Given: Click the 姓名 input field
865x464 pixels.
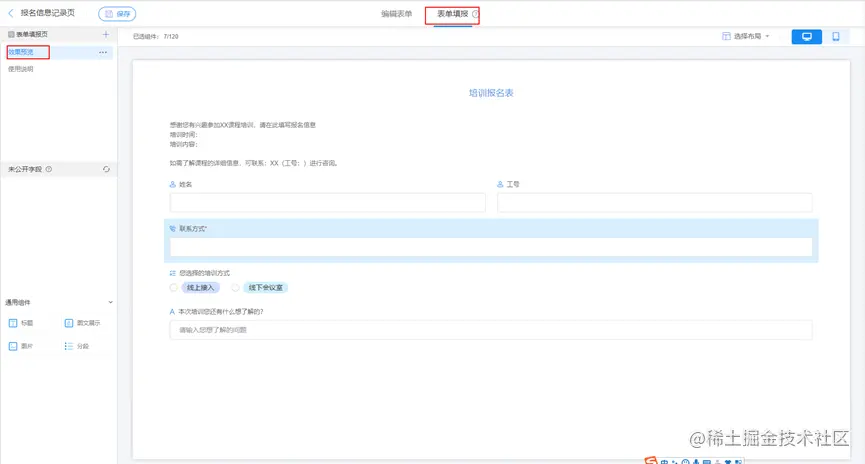Looking at the screenshot, I should click(328, 202).
